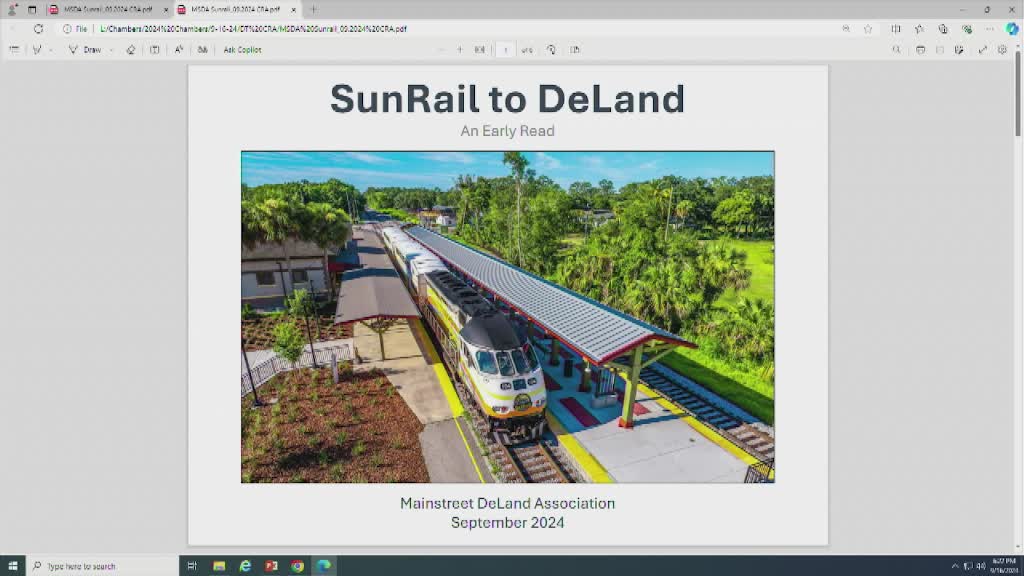
Task: Click the SunRail to DeLand title
Action: (507, 99)
